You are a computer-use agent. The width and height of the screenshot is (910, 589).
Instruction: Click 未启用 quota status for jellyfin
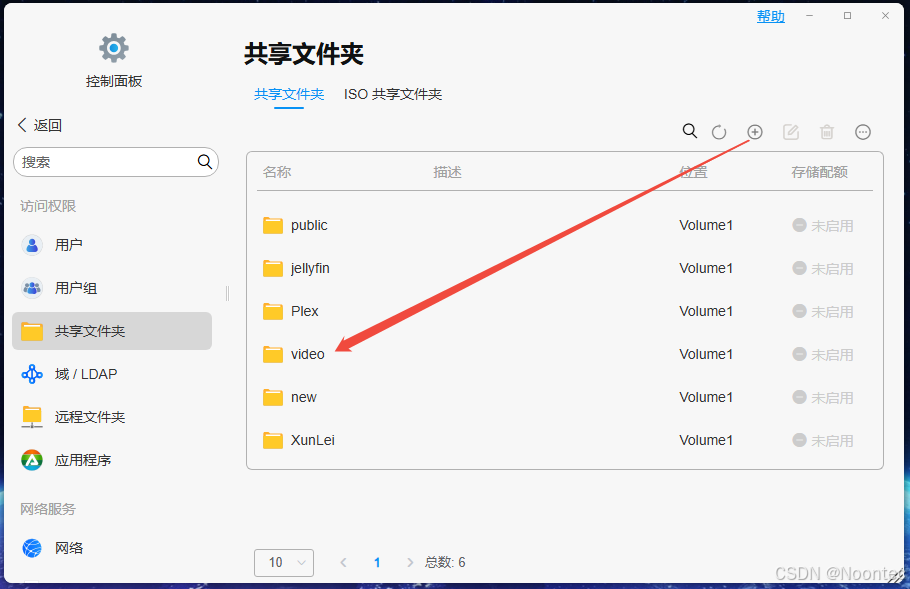click(823, 269)
